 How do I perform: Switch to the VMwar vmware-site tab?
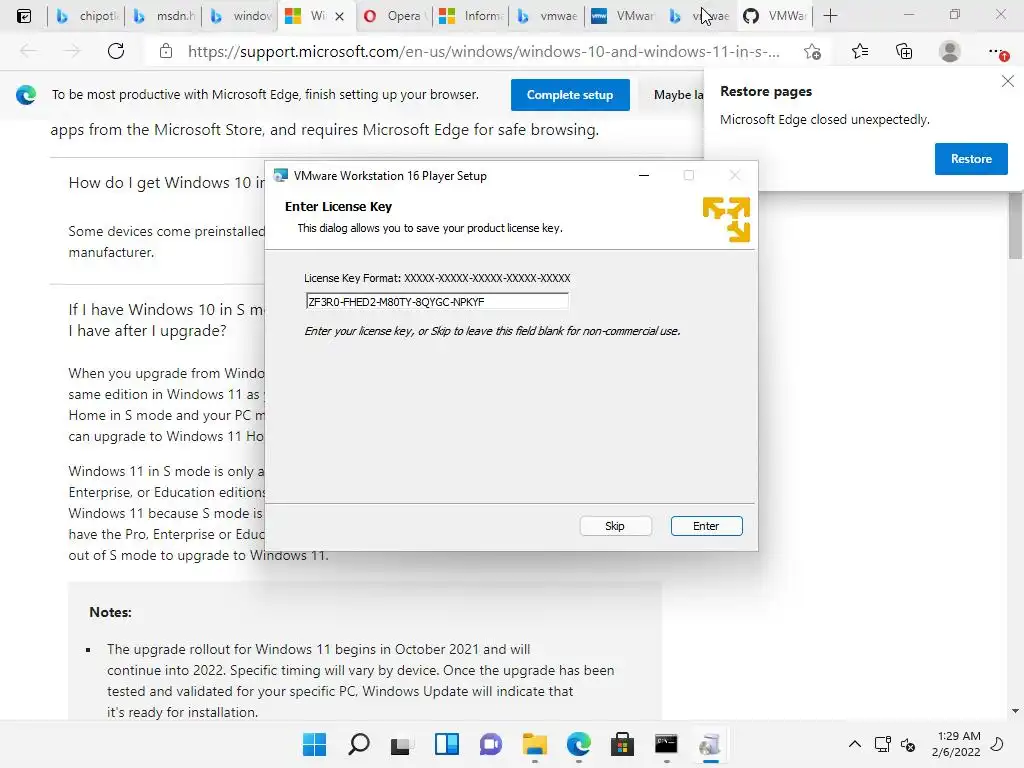[622, 16]
